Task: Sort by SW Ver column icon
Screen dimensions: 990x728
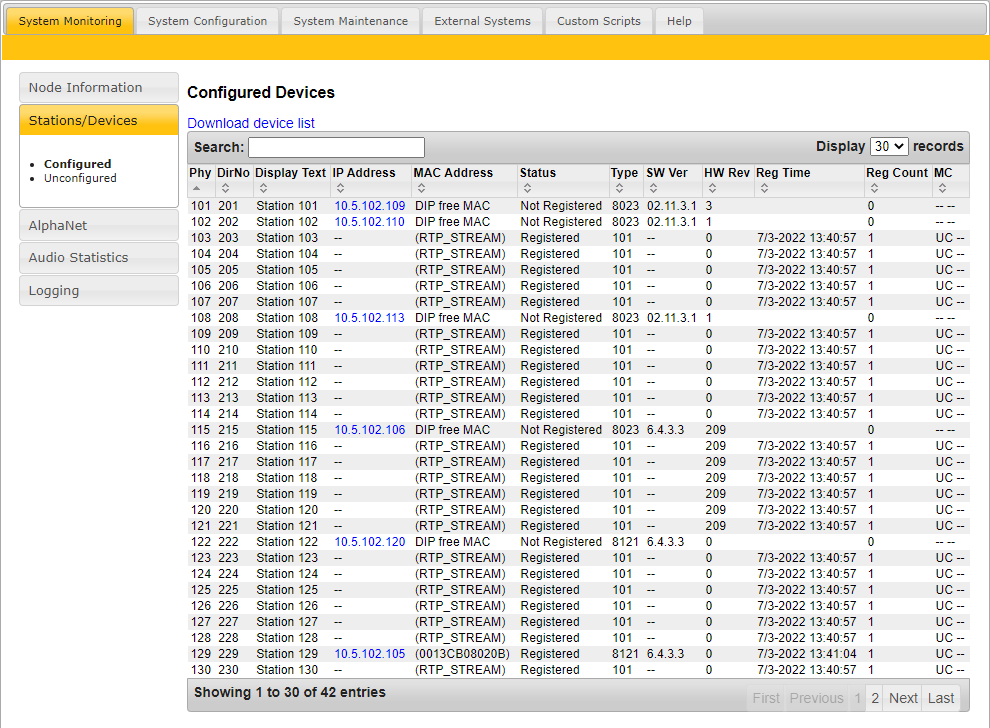Action: [x=654, y=188]
